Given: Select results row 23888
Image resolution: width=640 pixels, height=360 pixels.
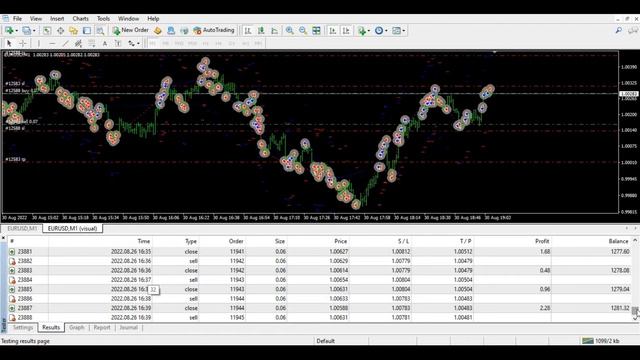Looking at the screenshot, I should tap(320, 318).
